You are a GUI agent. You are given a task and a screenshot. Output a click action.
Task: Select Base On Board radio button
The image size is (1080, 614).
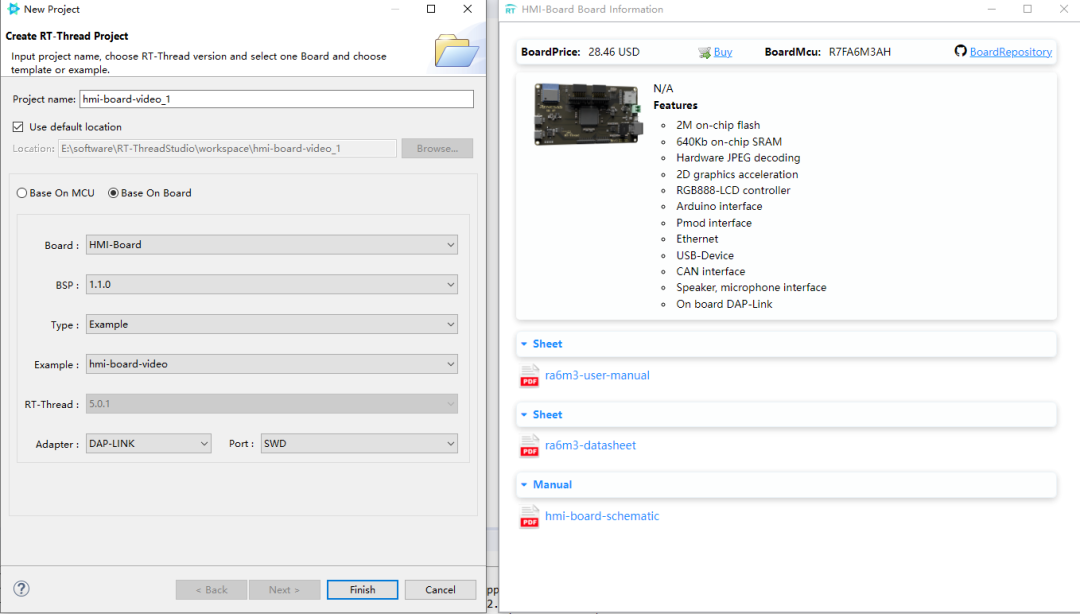click(113, 193)
